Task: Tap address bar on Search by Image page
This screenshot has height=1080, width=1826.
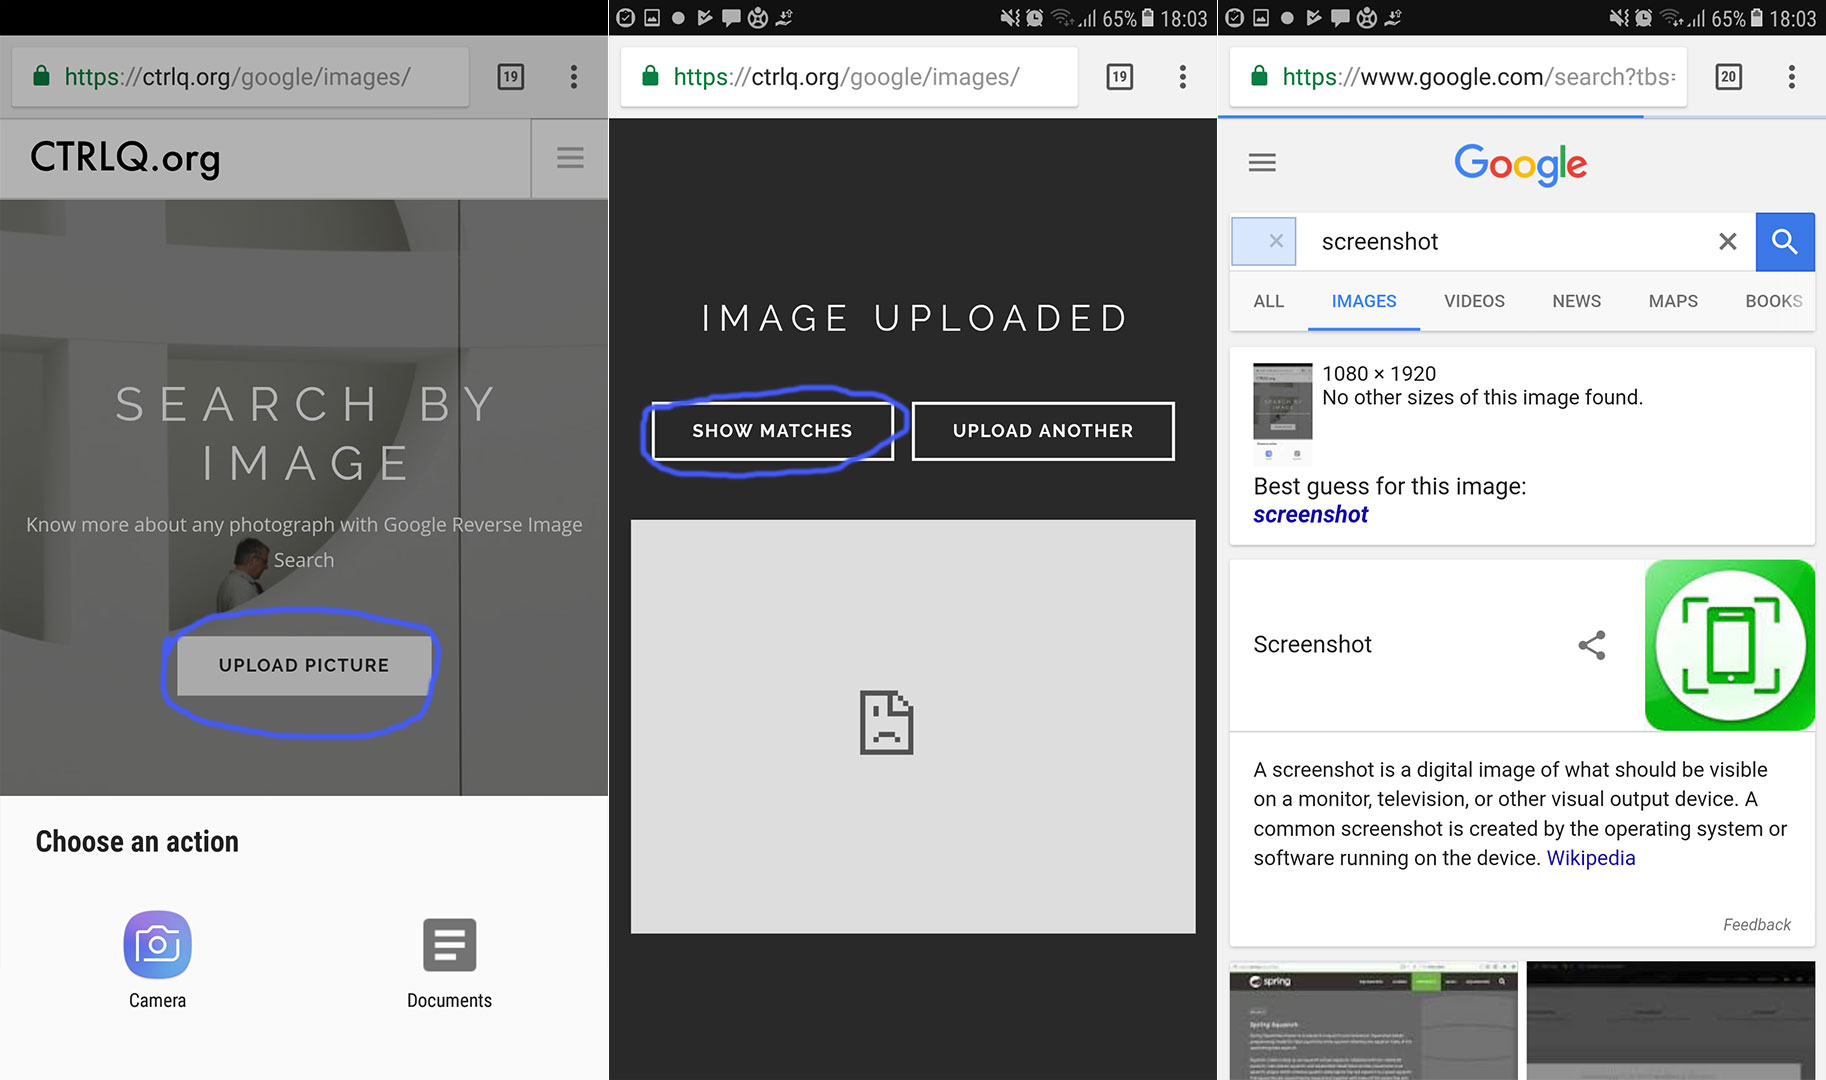Action: [240, 77]
